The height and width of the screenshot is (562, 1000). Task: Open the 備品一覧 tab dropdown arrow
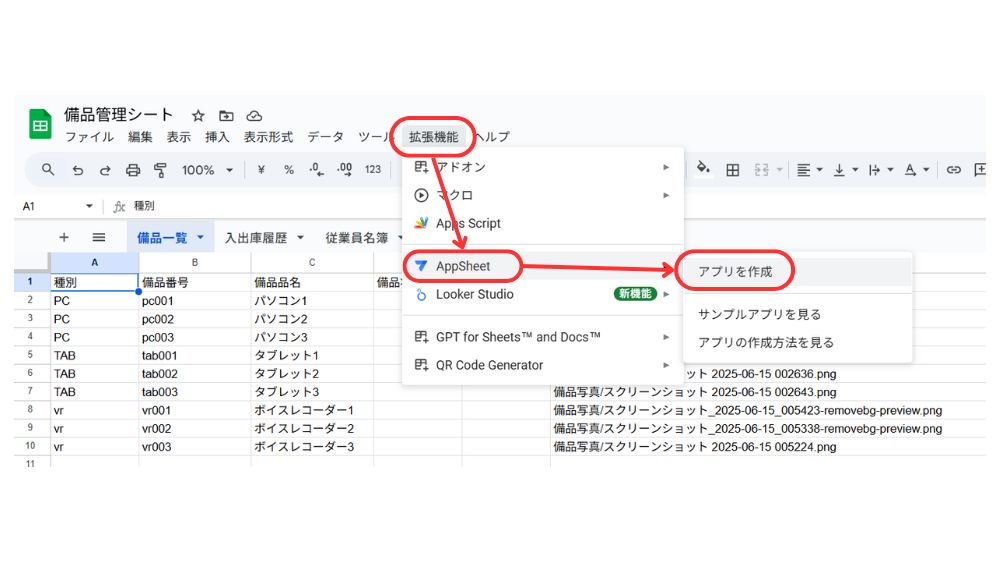[200, 237]
